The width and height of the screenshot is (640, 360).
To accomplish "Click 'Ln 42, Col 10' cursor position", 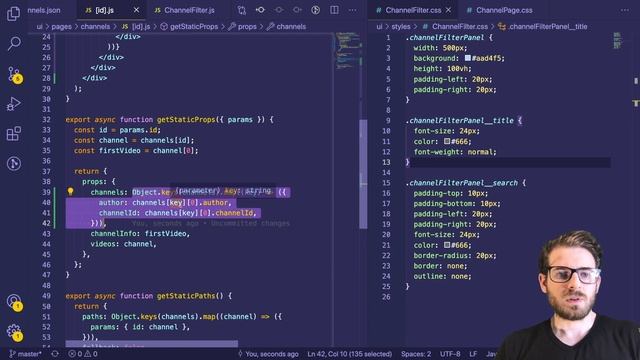I will 349,354.
